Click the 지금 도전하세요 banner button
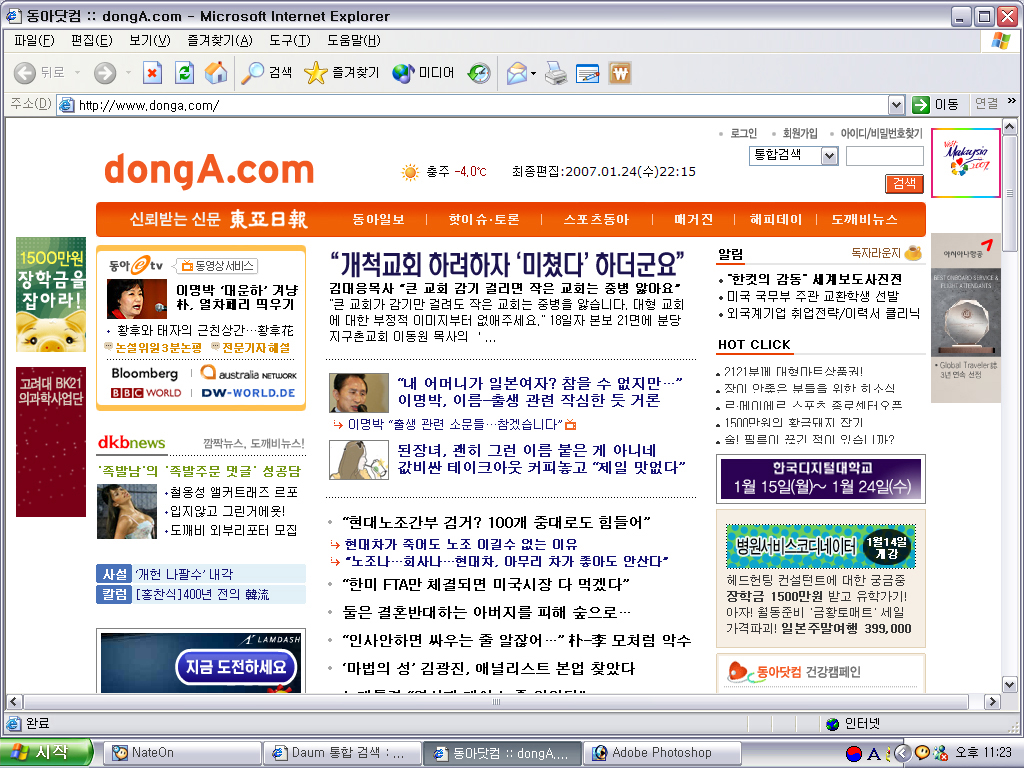Screen dimensions: 1024x768 (236, 667)
